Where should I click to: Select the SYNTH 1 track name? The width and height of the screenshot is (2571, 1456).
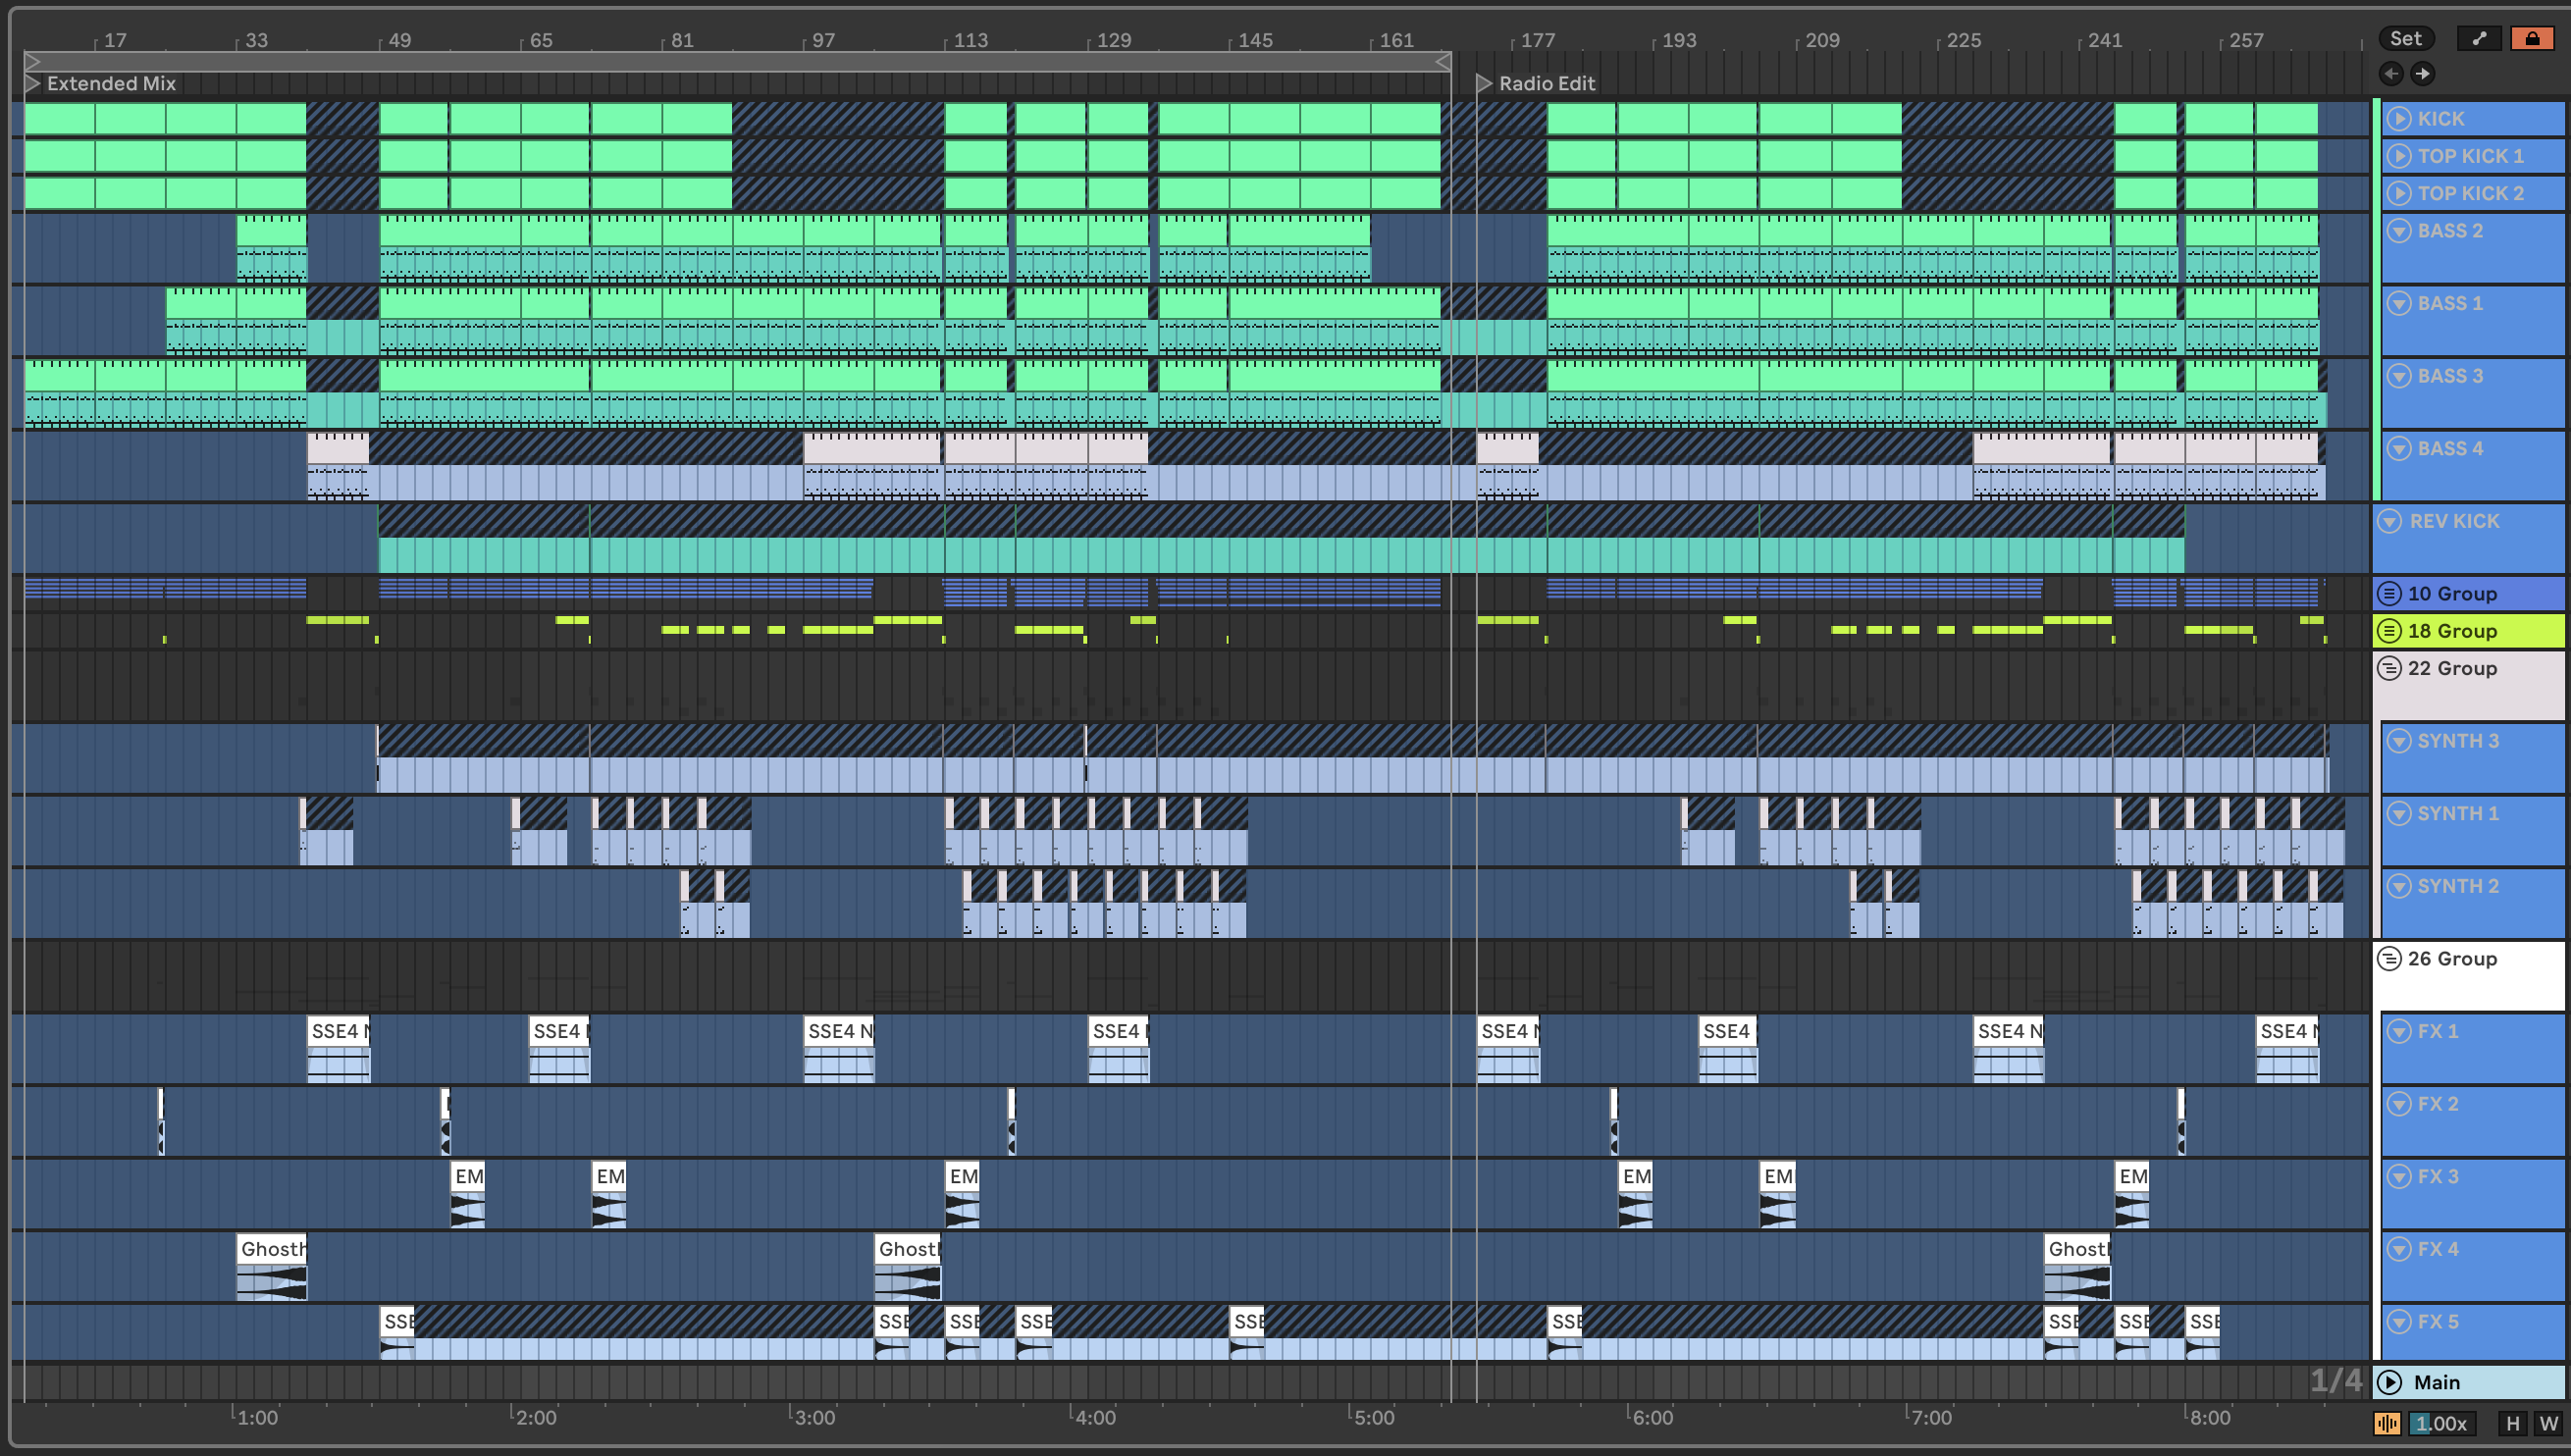(2458, 813)
